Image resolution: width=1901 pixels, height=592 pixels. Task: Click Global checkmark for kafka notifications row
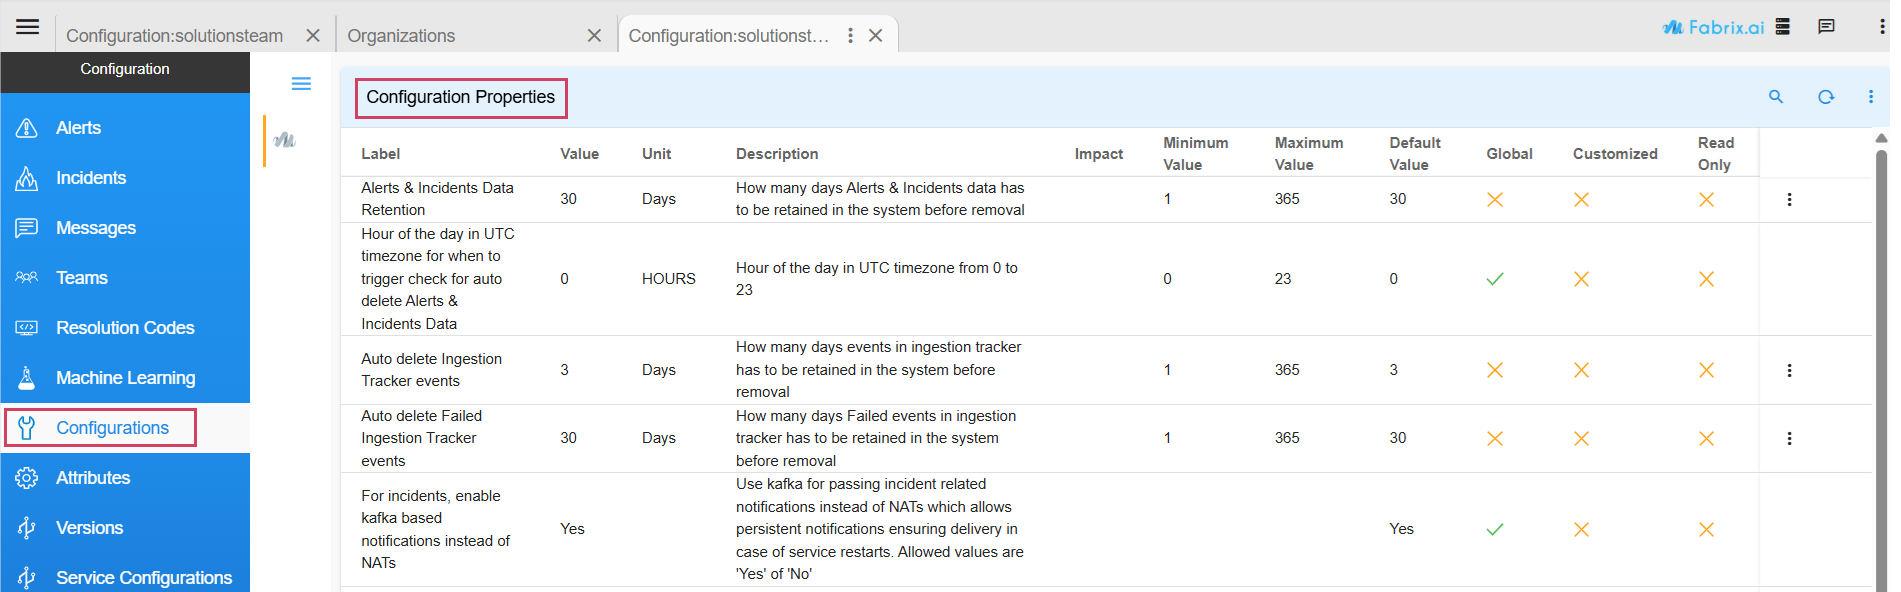point(1494,529)
